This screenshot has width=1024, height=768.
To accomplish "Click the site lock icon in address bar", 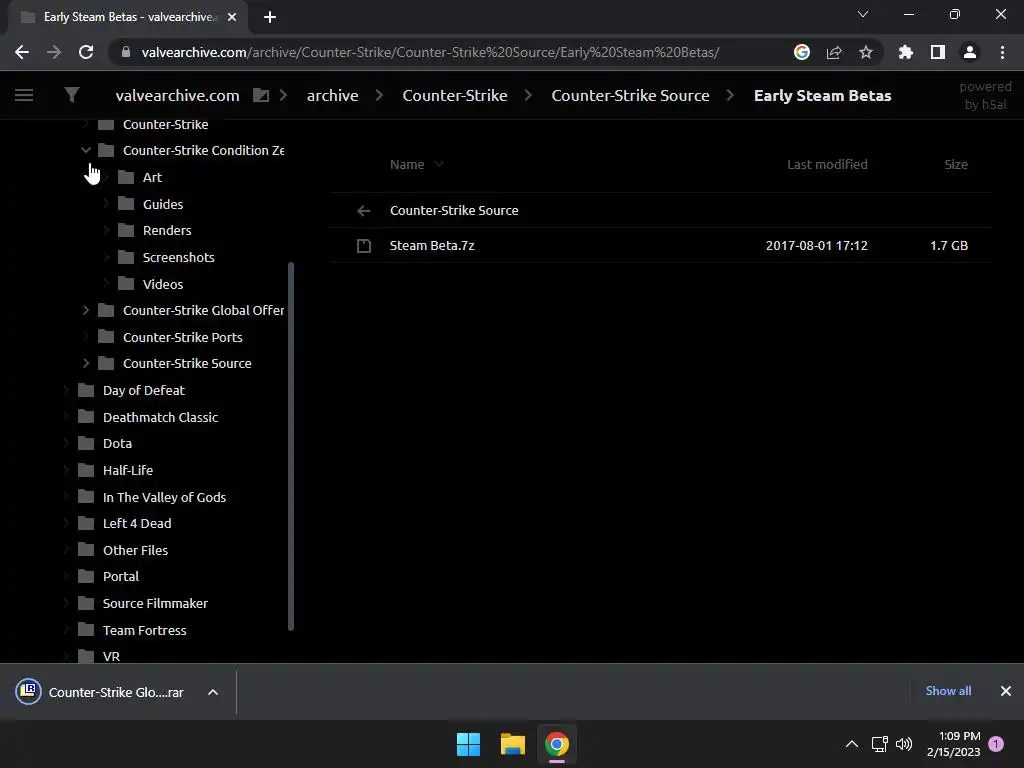I will tap(126, 52).
